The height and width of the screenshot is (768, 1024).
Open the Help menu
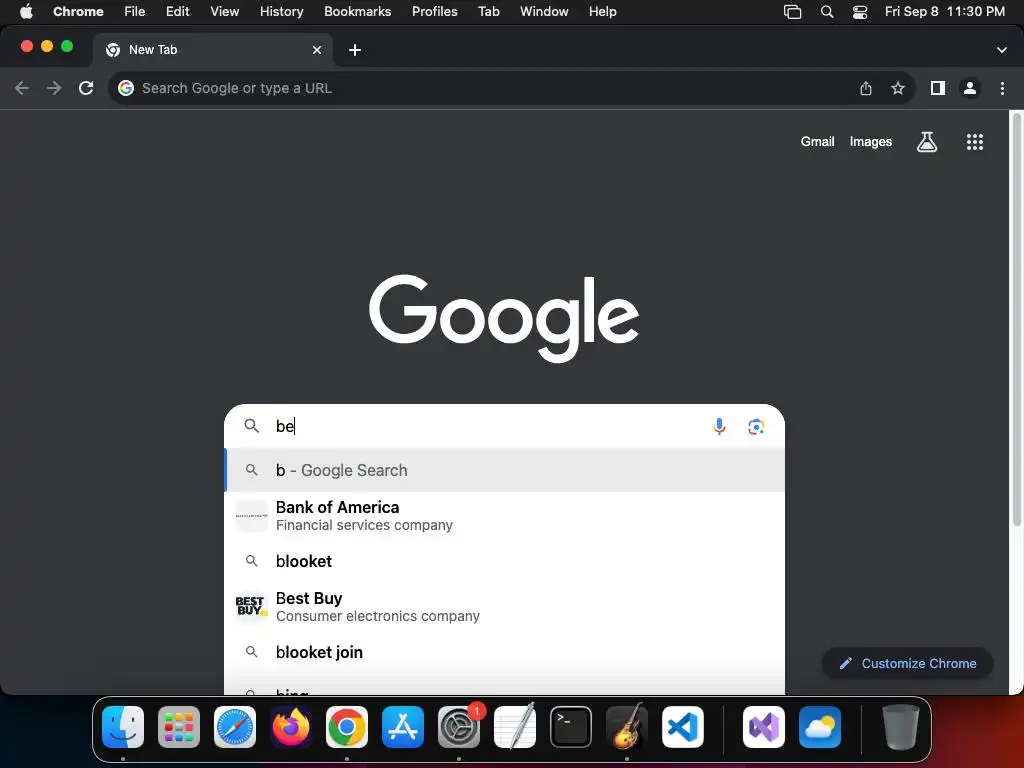click(x=602, y=12)
